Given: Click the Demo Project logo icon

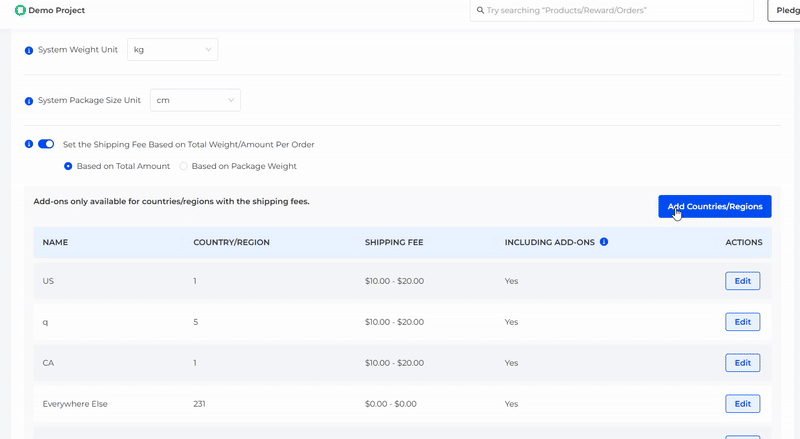Looking at the screenshot, I should [20, 10].
